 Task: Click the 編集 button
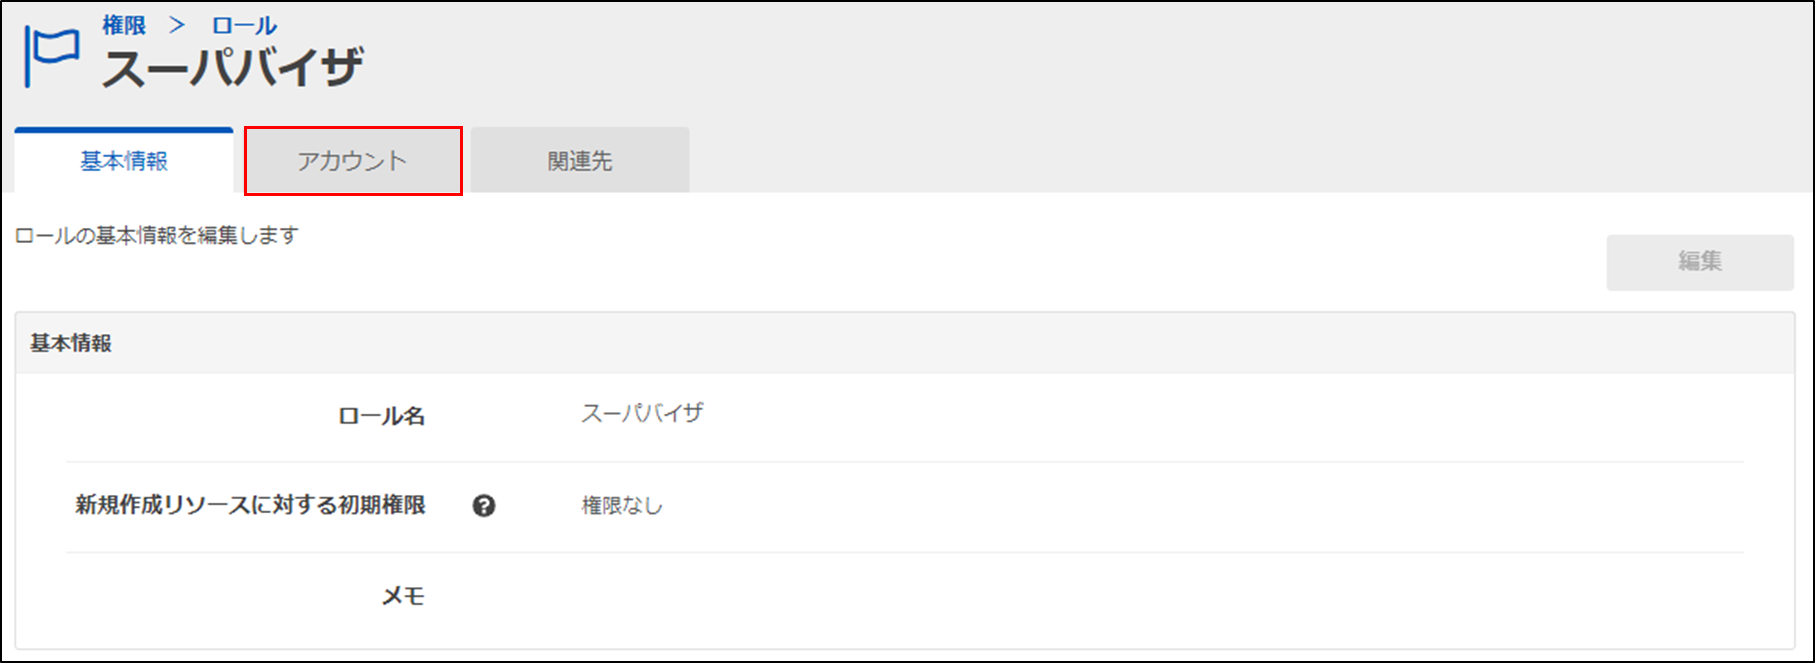tap(1700, 262)
